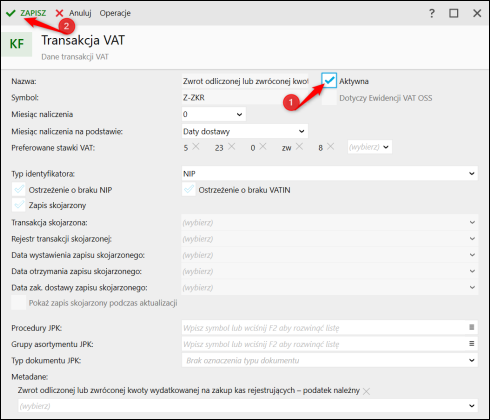Click the KF logo tile

[x=17, y=44]
